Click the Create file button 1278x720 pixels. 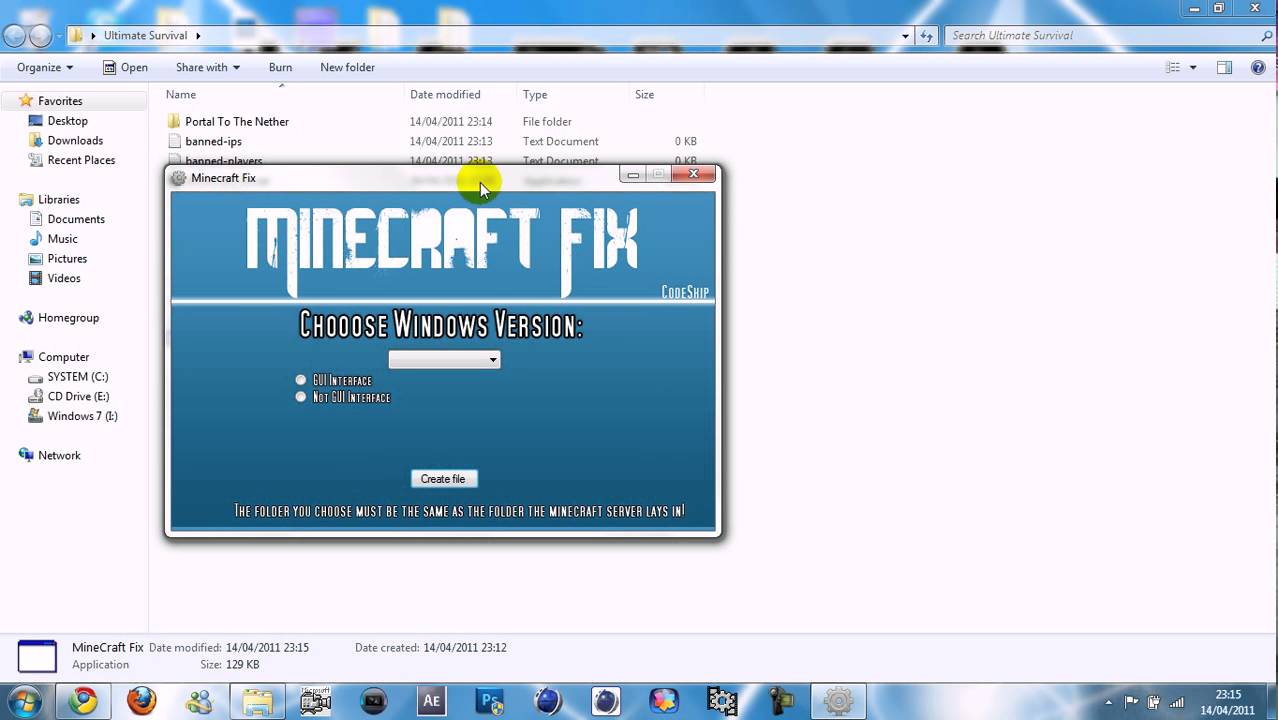443,479
